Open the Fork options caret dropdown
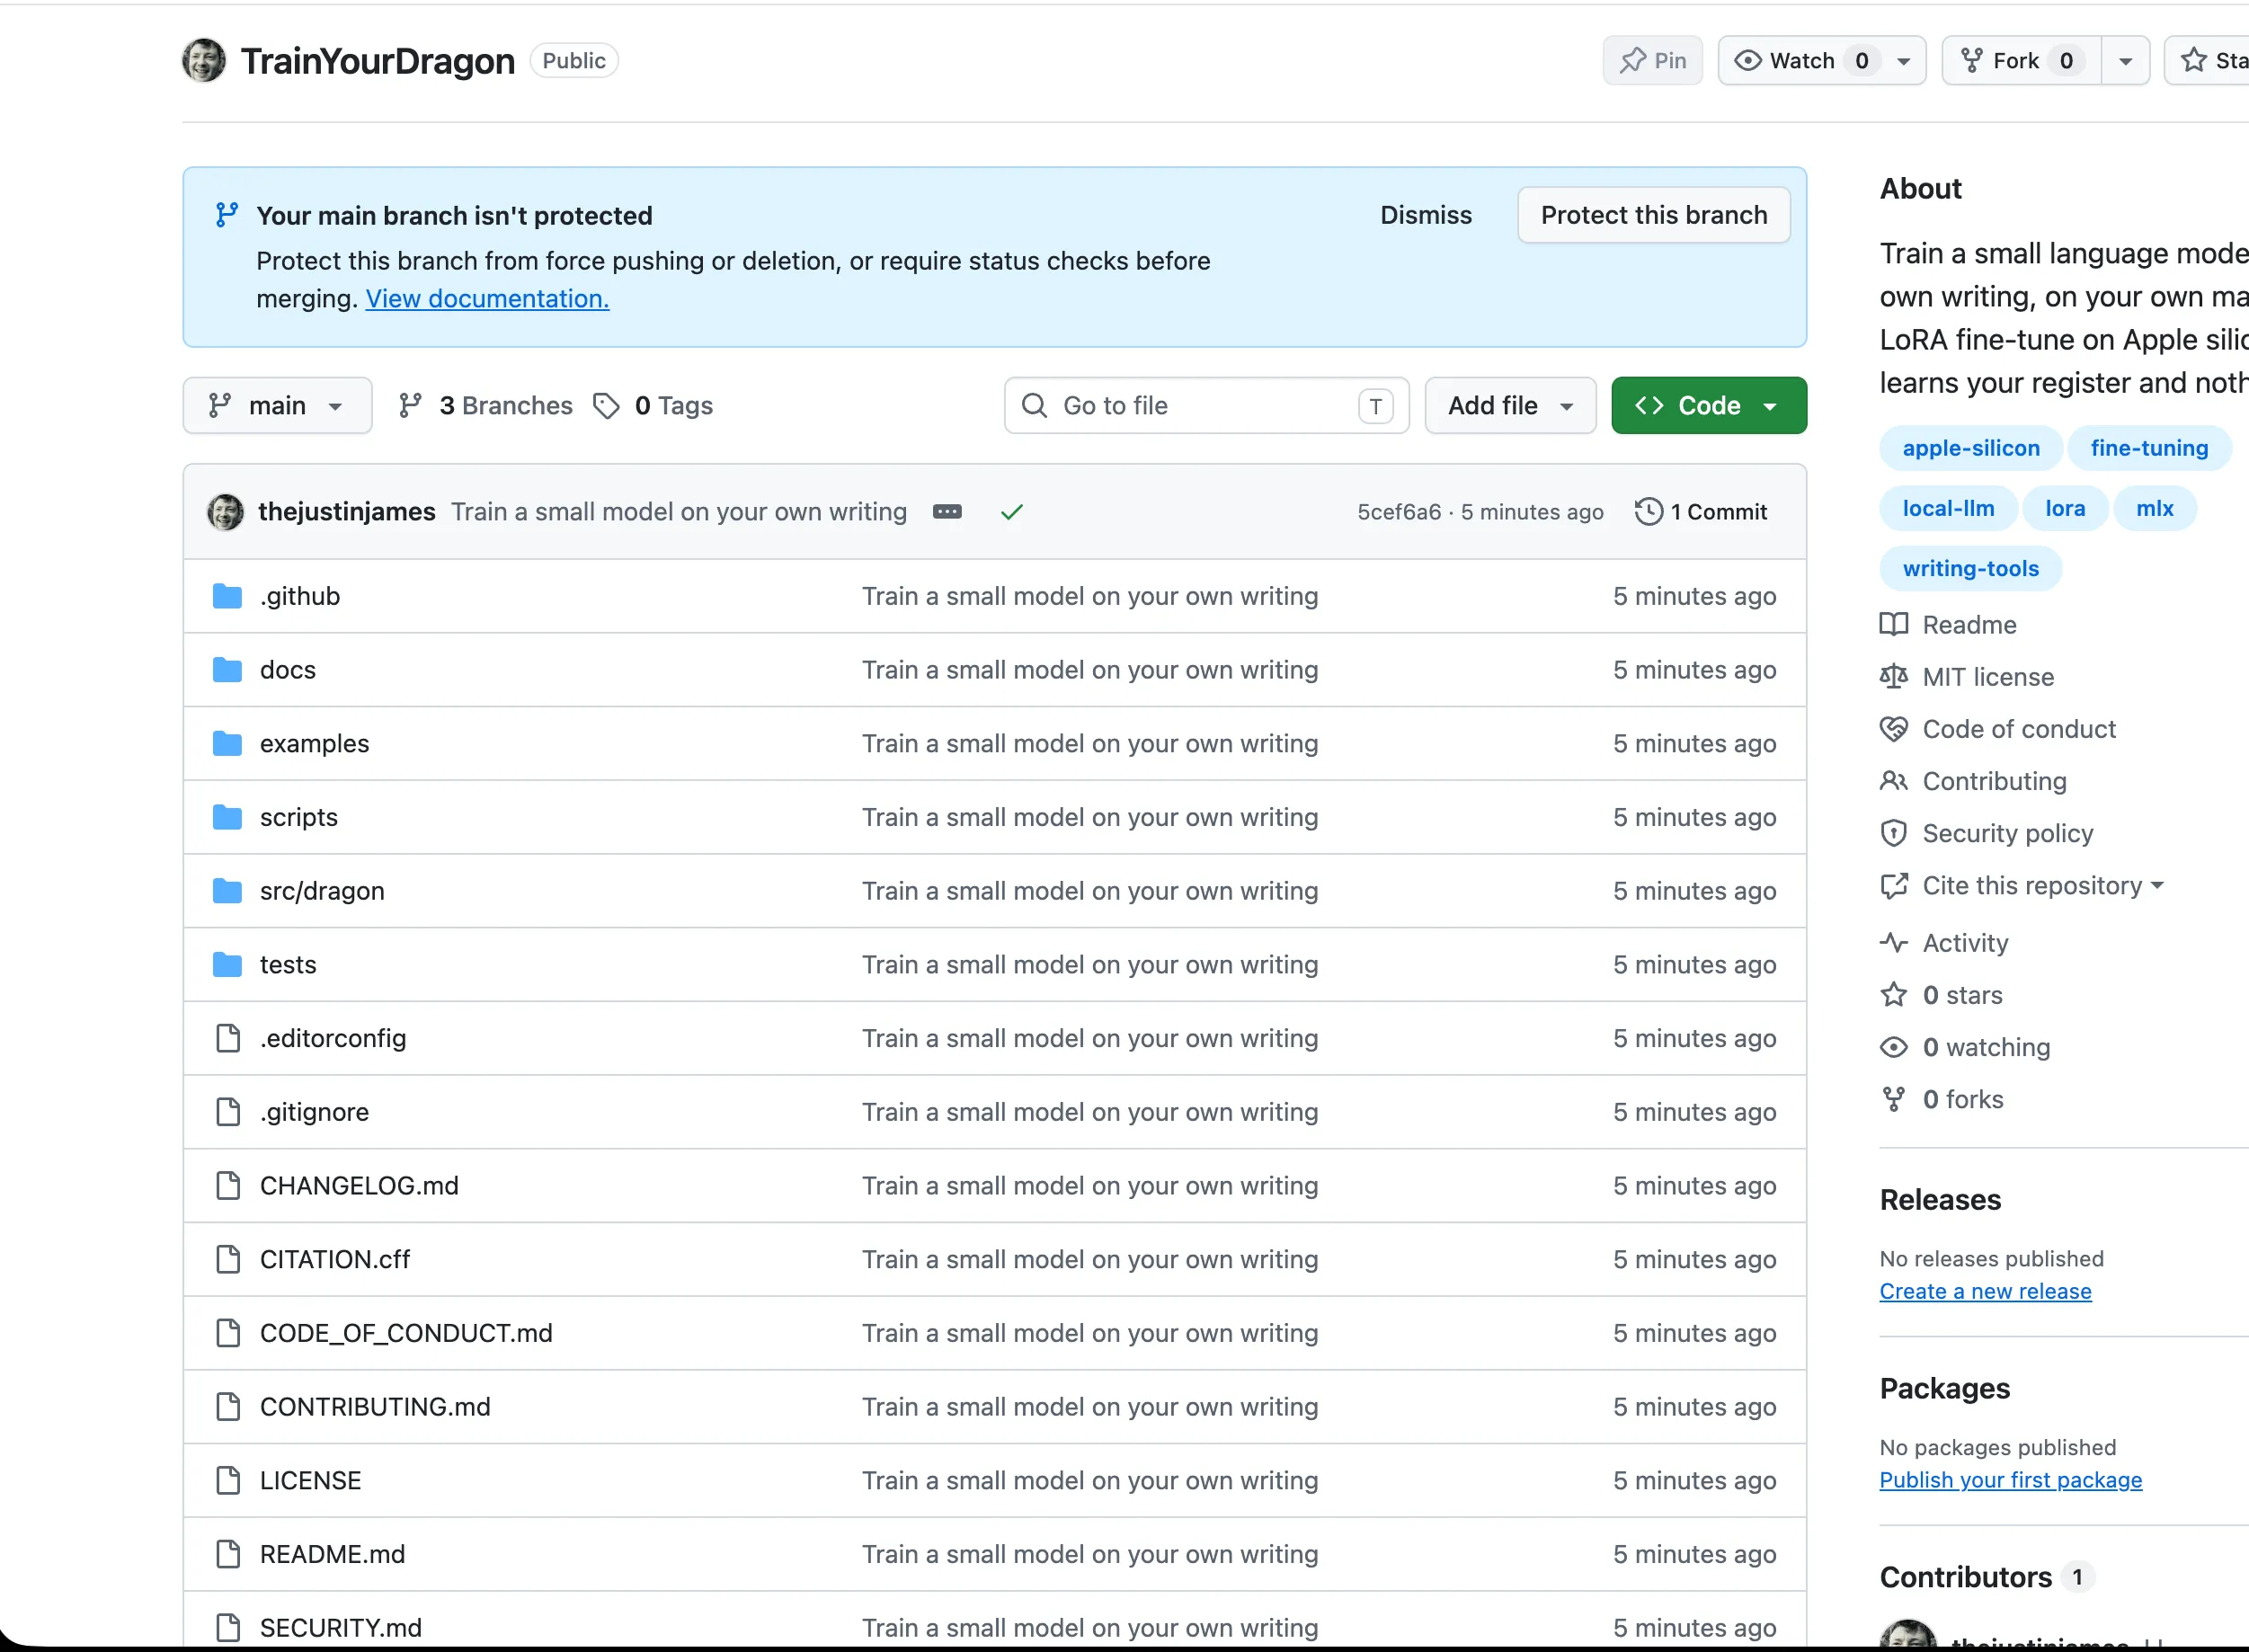This screenshot has height=1652, width=2249. [2126, 61]
